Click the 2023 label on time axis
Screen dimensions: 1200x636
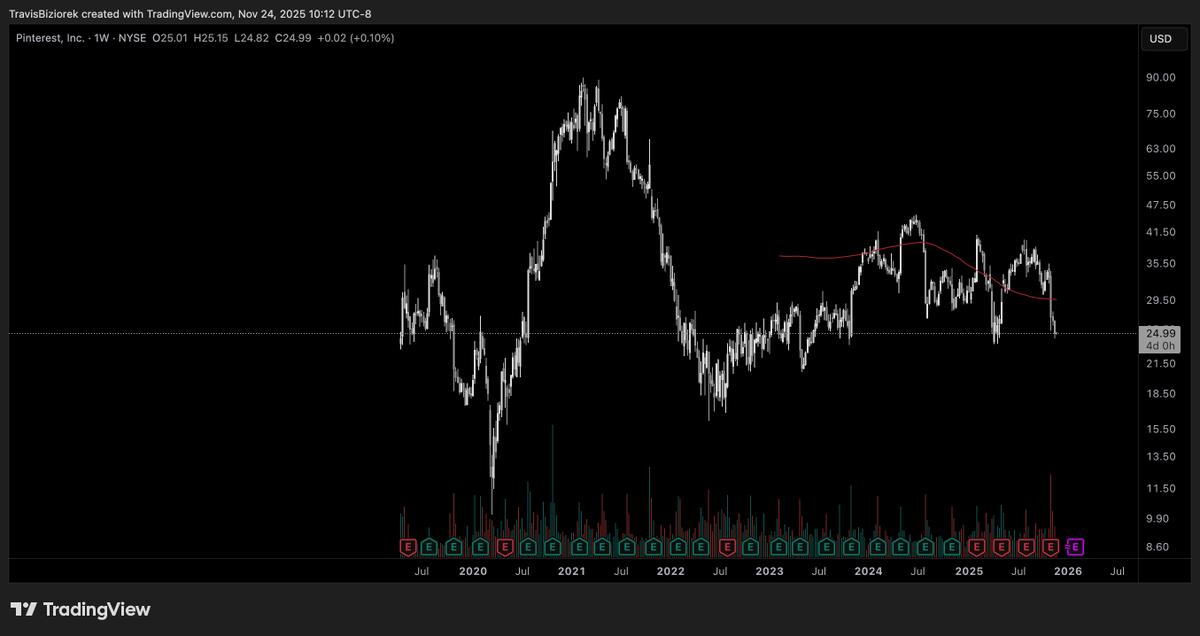point(769,571)
